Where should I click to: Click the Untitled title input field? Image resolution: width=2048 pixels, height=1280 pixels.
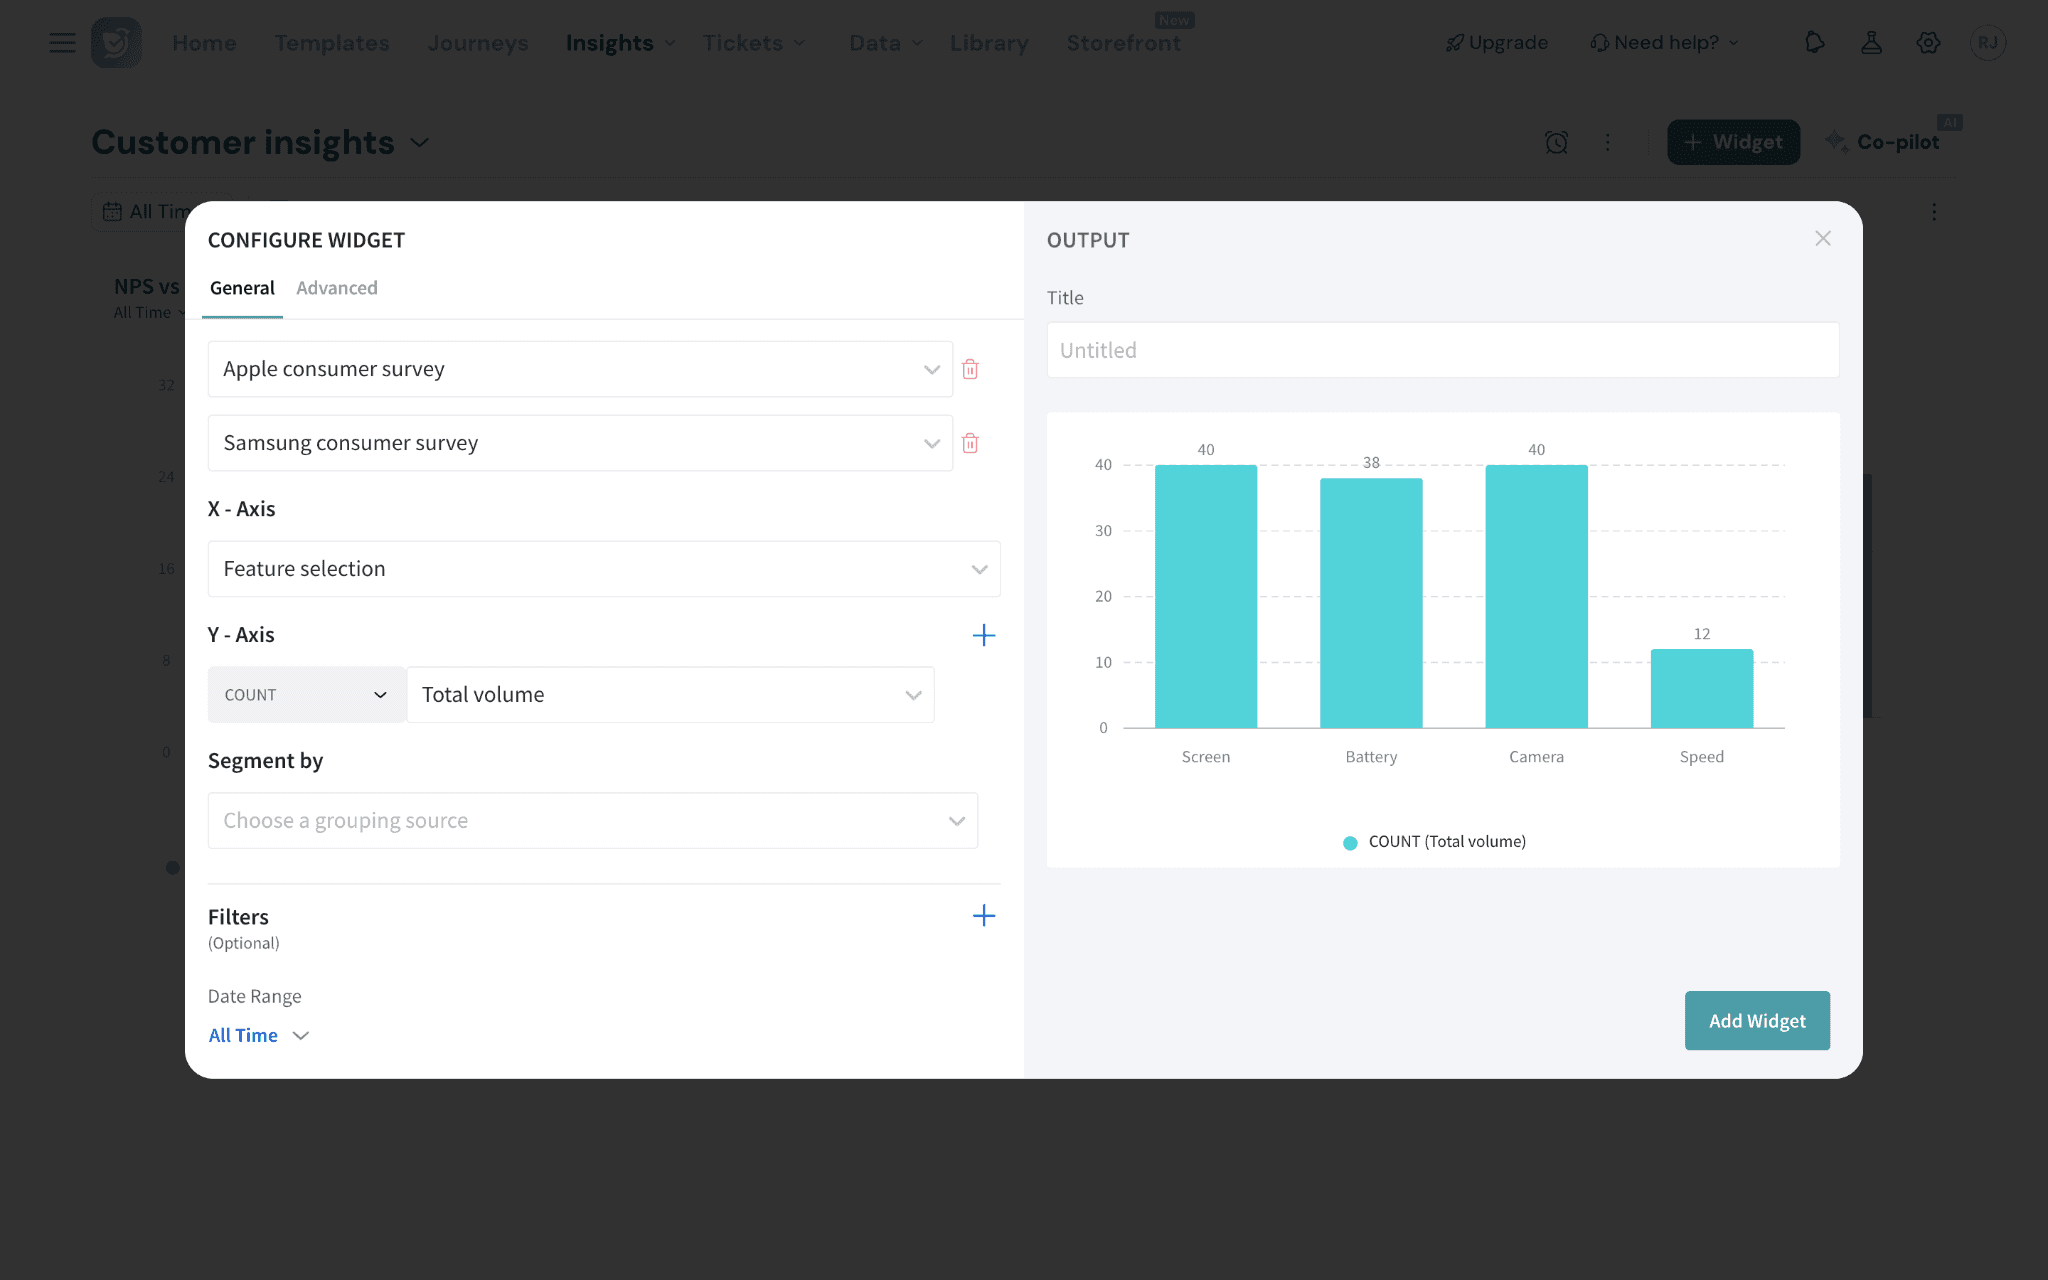(x=1442, y=350)
